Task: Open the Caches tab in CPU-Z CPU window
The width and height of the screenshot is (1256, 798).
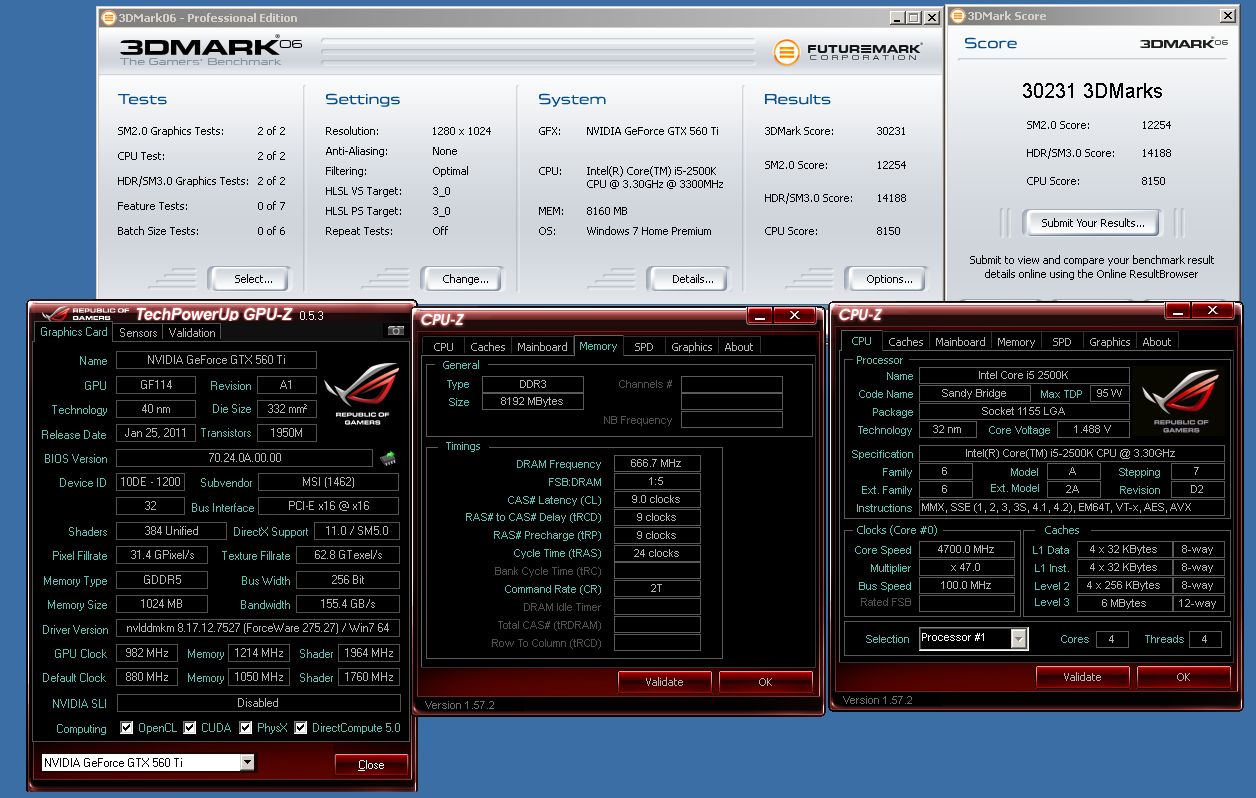Action: [906, 342]
